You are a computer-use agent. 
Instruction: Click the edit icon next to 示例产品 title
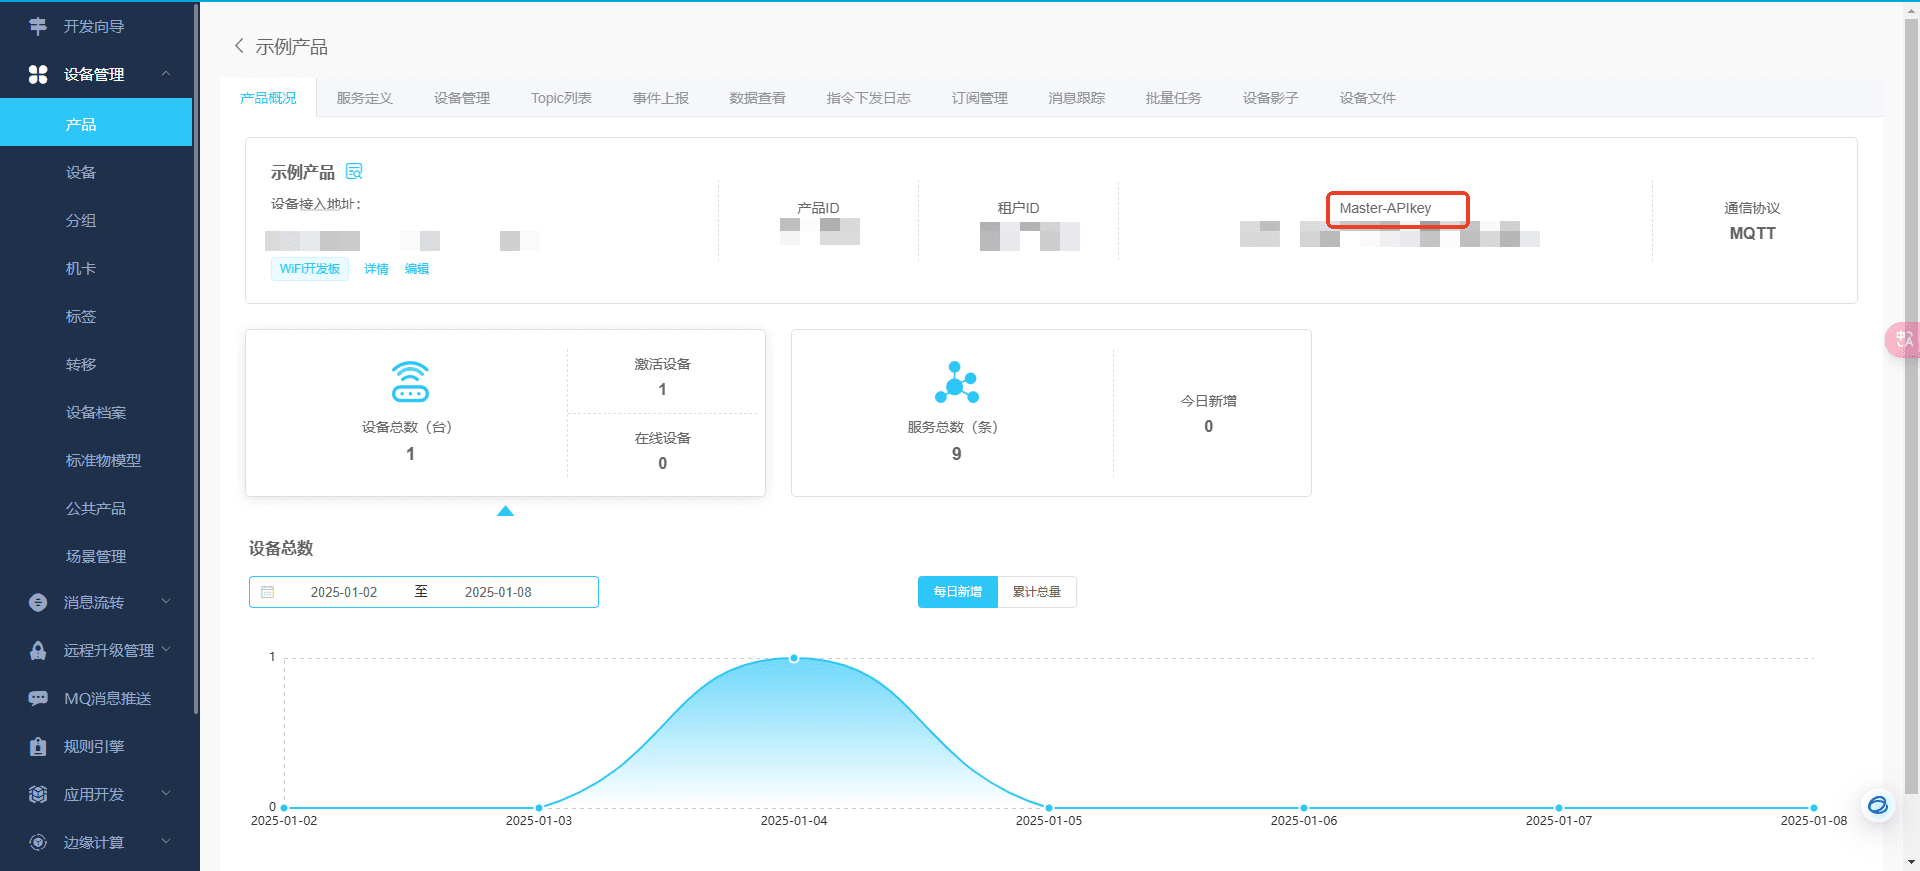point(354,171)
